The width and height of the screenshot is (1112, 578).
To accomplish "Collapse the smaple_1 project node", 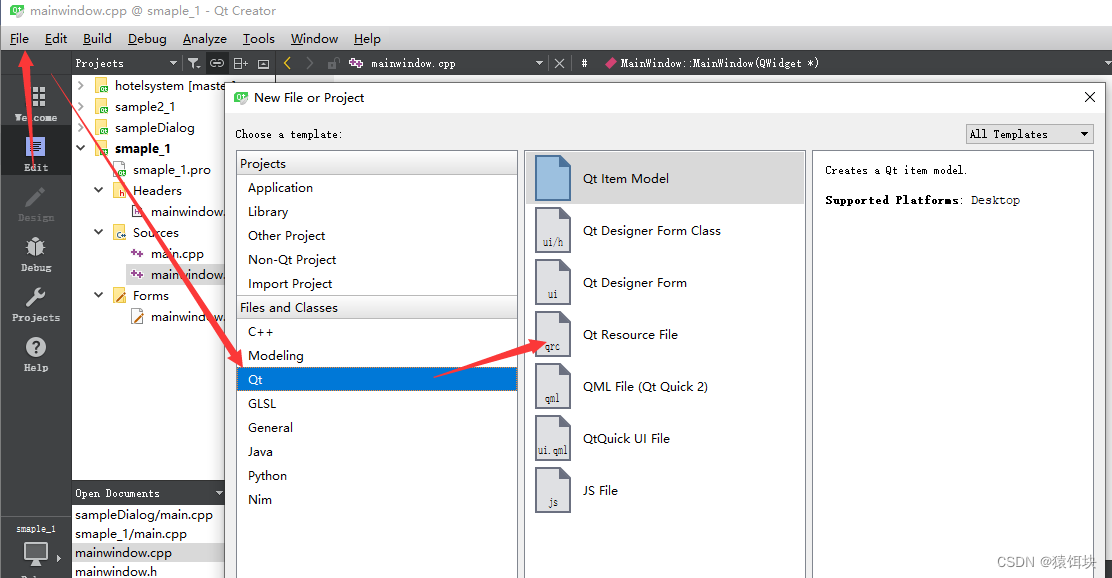I will pyautogui.click(x=81, y=148).
